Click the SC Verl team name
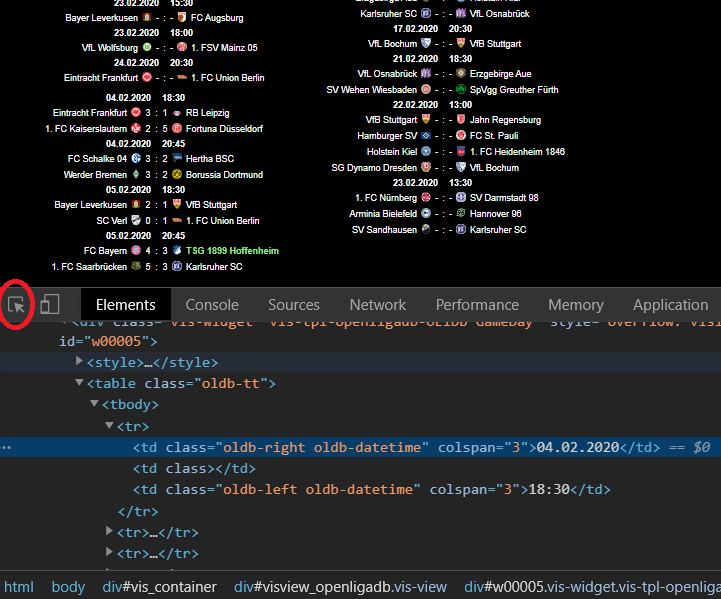Screen dimensions: 721x599 point(112,221)
